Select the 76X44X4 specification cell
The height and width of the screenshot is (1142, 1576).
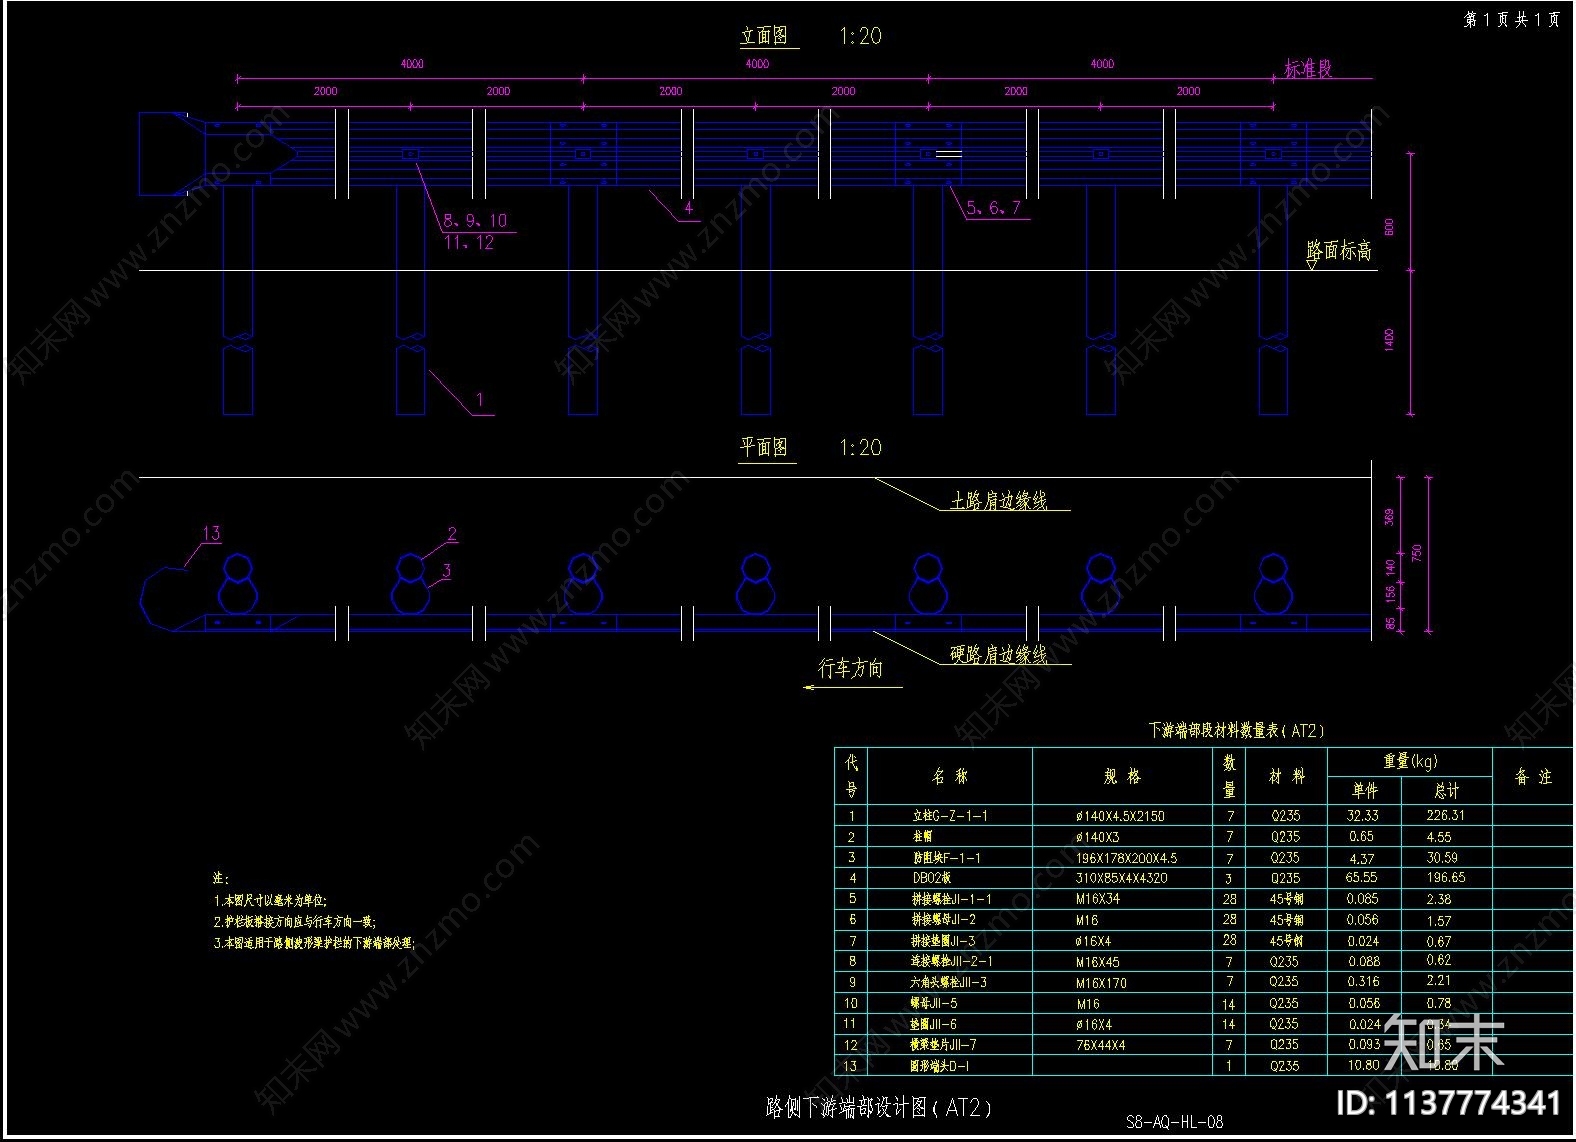tap(1100, 1045)
